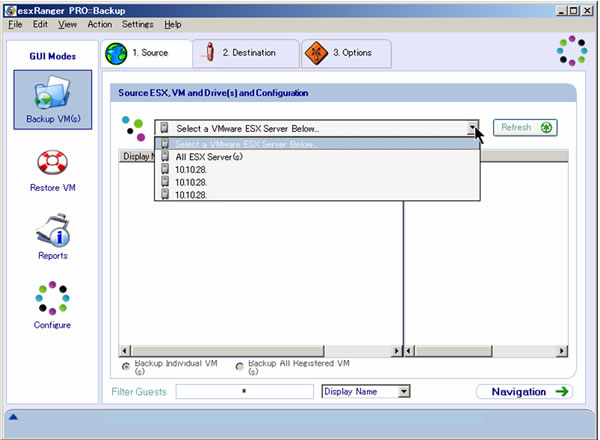Click the colored dots icon beside server dropdown

[134, 129]
